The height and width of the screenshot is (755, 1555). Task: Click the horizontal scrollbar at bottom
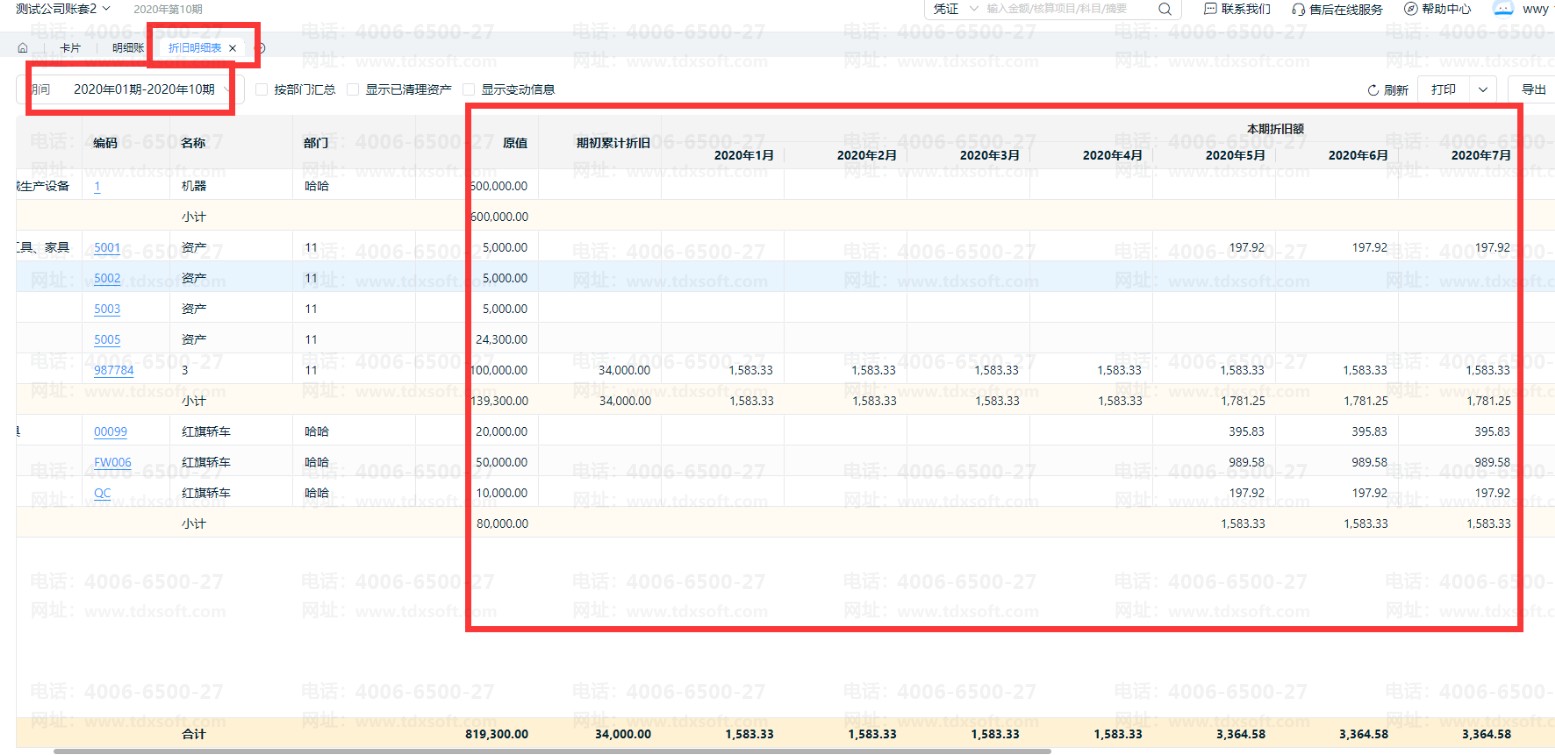[x=550, y=751]
